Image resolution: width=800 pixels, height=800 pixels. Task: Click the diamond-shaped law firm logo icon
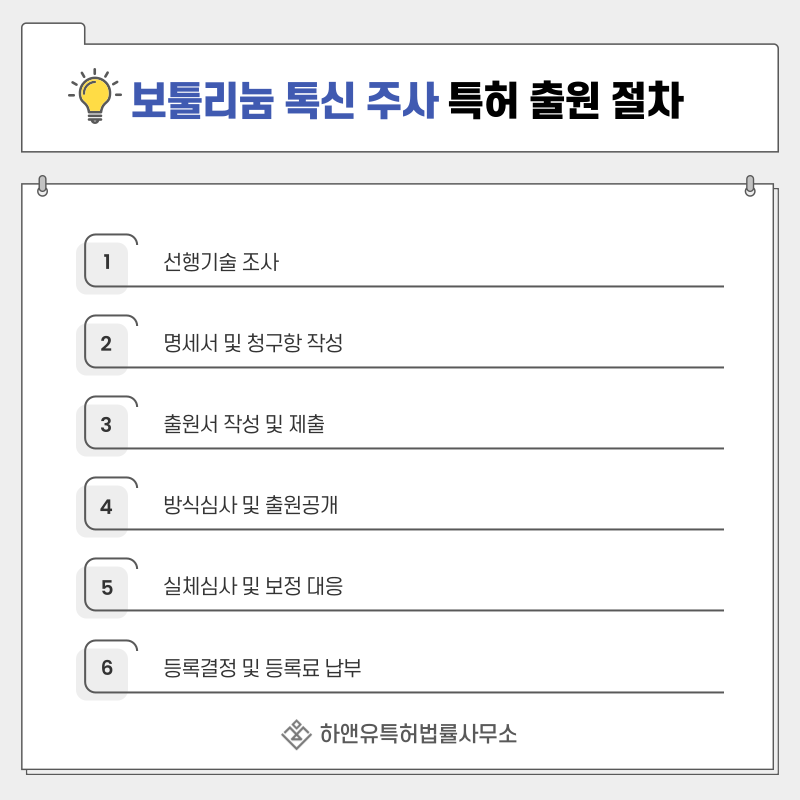[x=296, y=734]
